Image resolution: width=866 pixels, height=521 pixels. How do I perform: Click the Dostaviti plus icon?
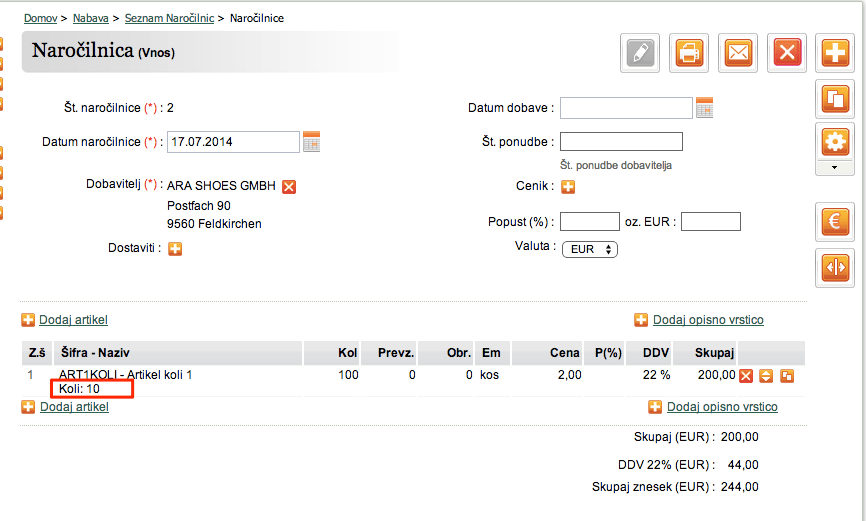point(175,249)
